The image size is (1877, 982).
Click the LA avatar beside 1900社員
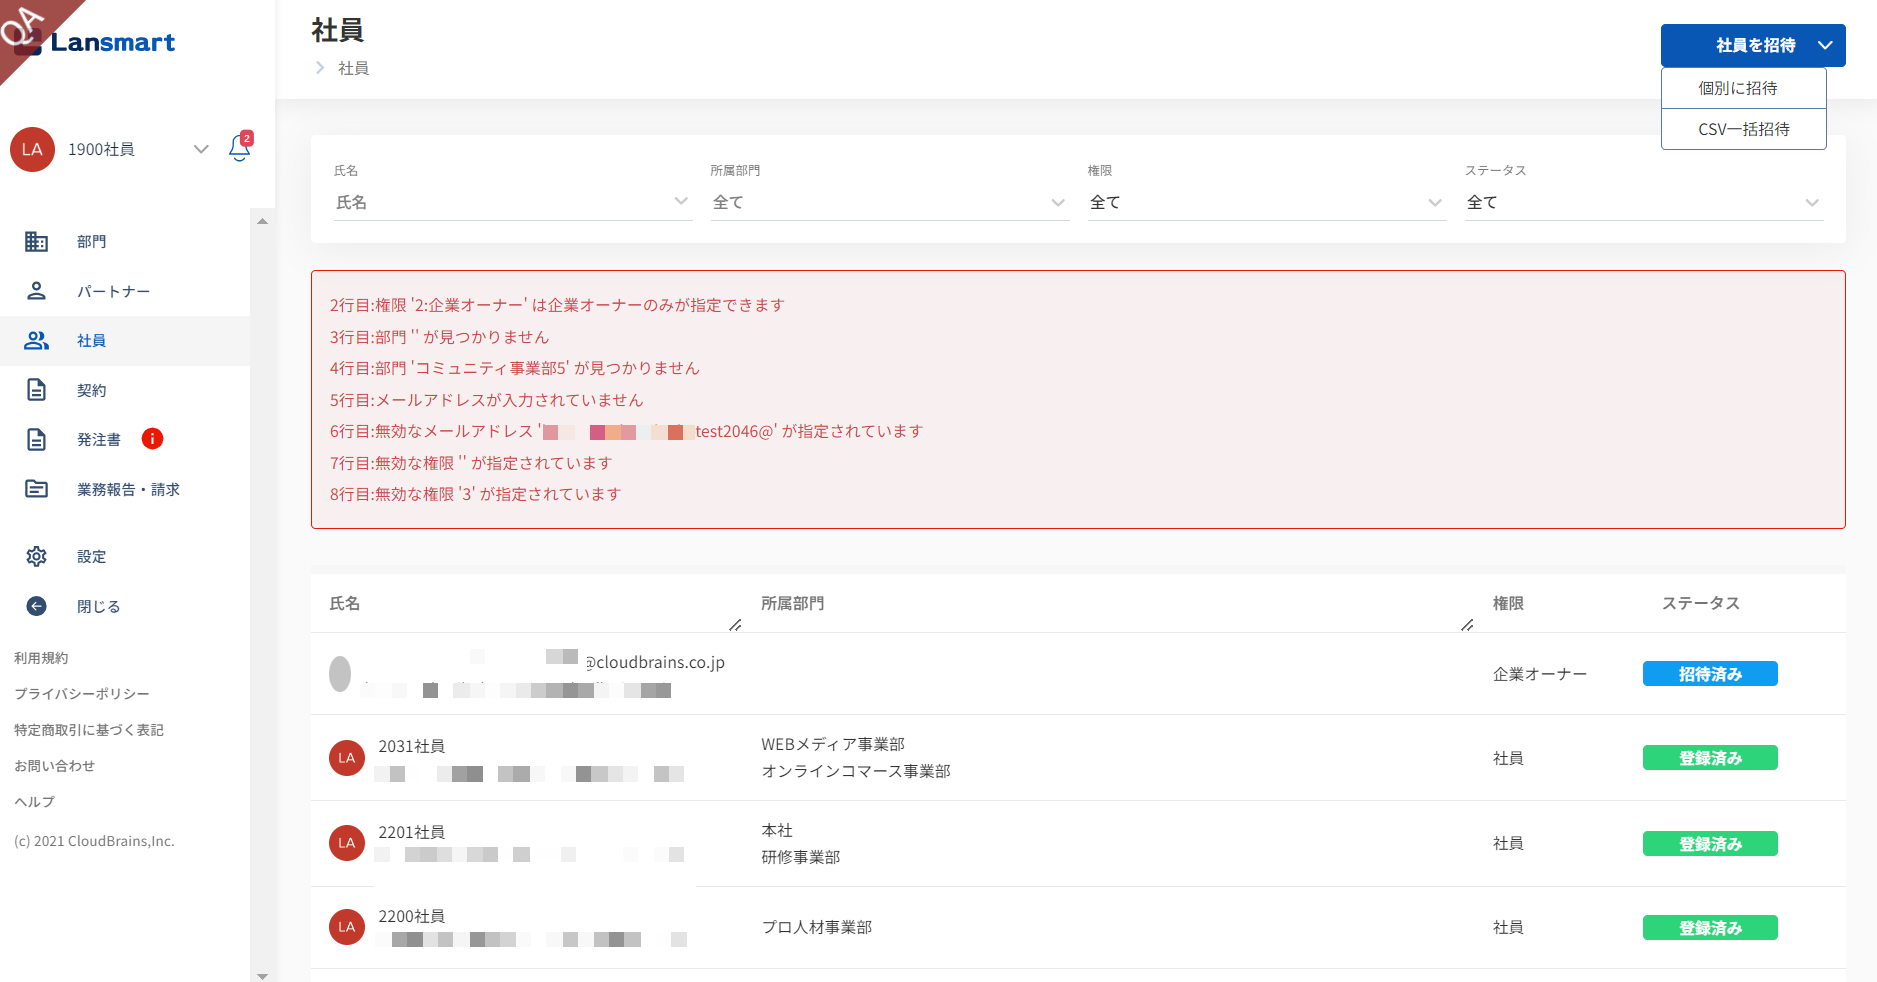coord(32,149)
